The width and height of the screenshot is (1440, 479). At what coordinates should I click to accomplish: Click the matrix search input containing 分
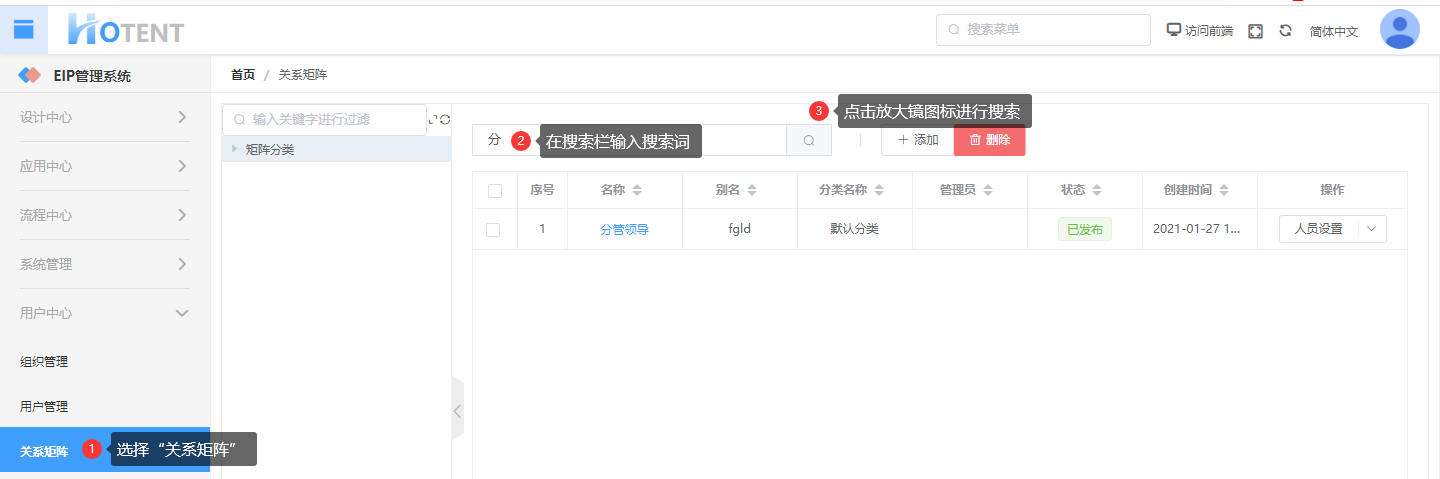click(629, 140)
